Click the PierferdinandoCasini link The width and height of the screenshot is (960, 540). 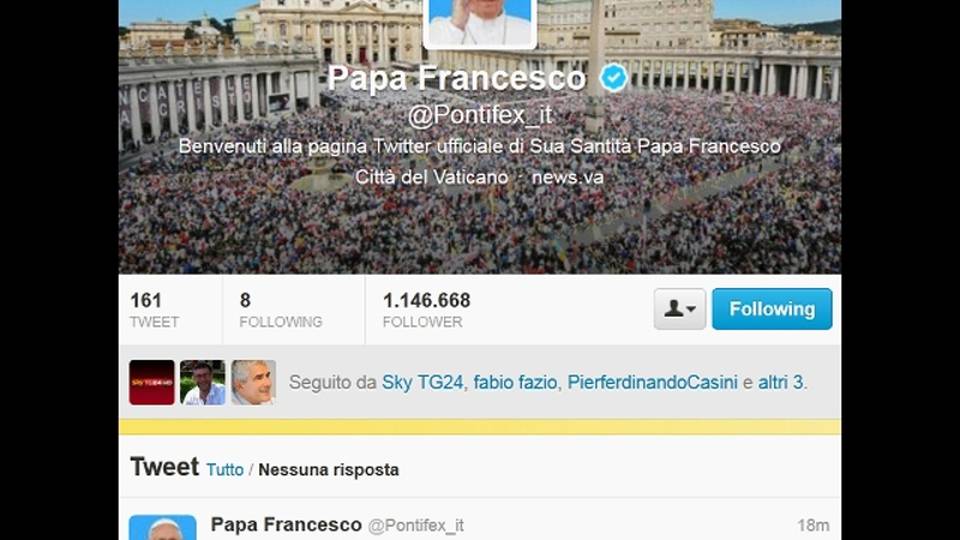(x=652, y=383)
